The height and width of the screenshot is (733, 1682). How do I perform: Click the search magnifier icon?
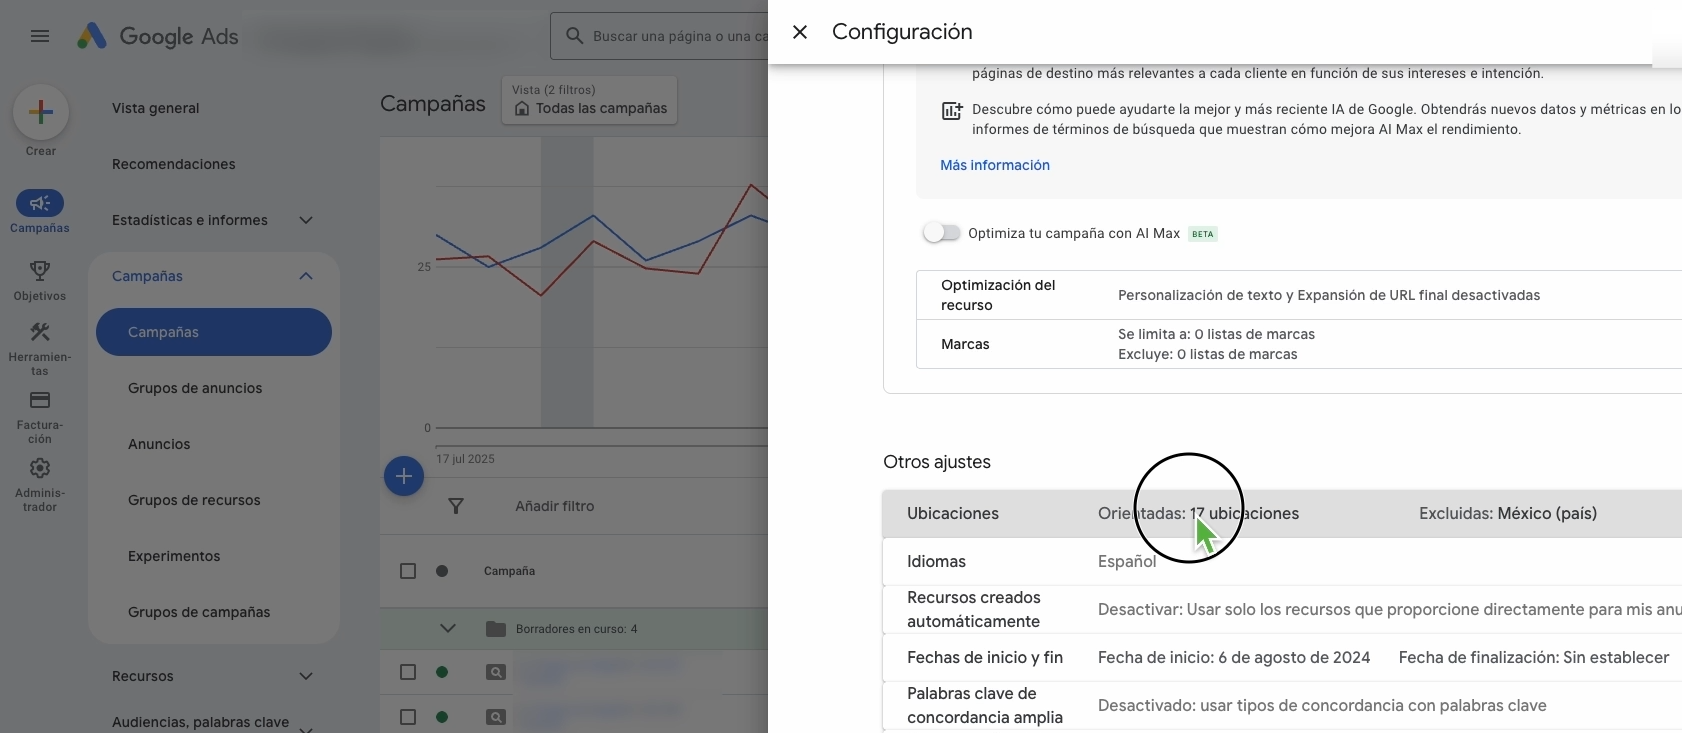[575, 36]
